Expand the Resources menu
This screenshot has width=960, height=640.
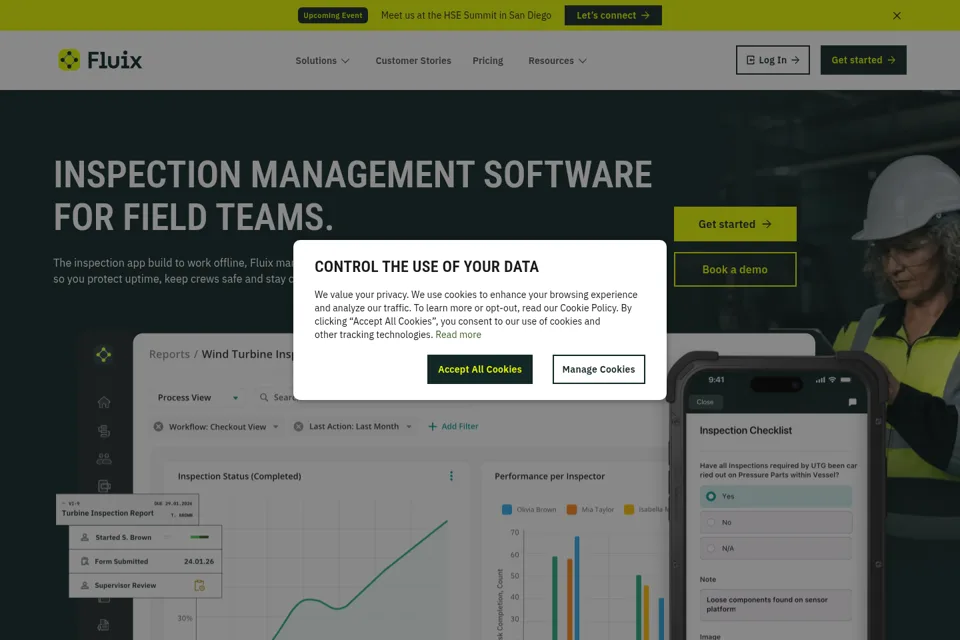pos(557,61)
